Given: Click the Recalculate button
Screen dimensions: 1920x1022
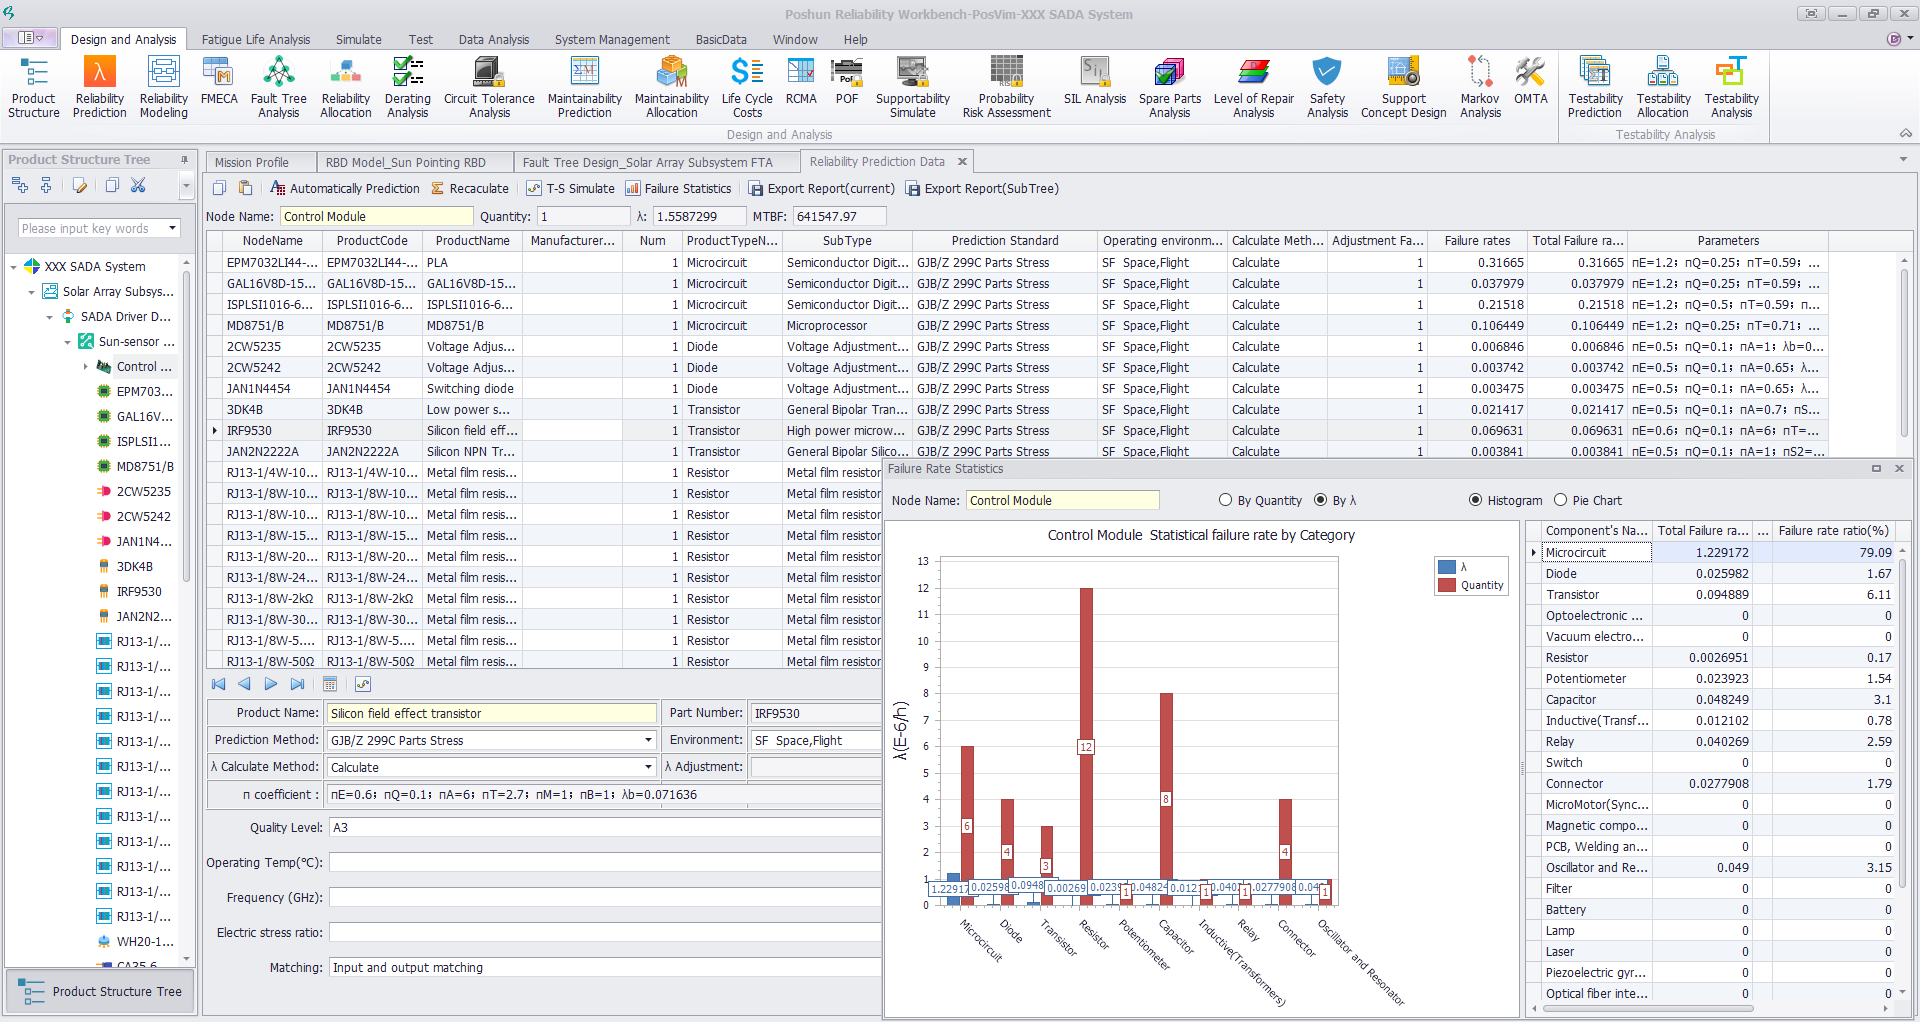Looking at the screenshot, I should 470,189.
